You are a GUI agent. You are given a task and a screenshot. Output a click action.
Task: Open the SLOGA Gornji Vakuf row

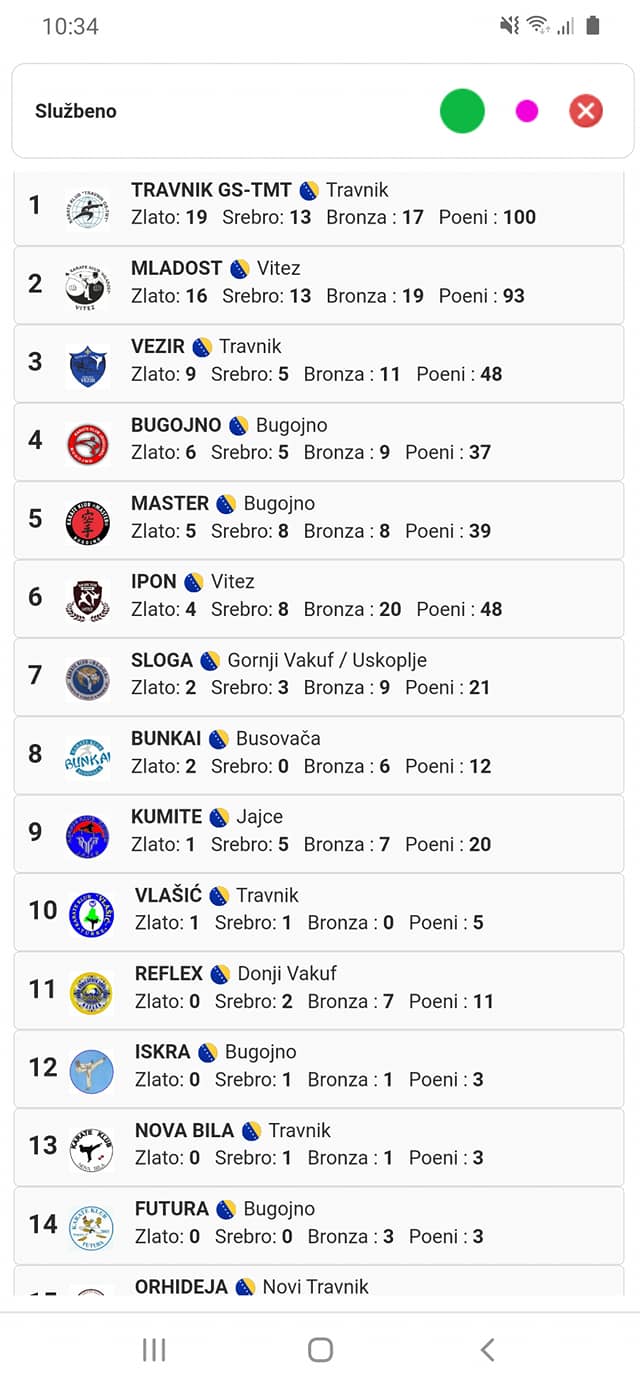pyautogui.click(x=318, y=674)
